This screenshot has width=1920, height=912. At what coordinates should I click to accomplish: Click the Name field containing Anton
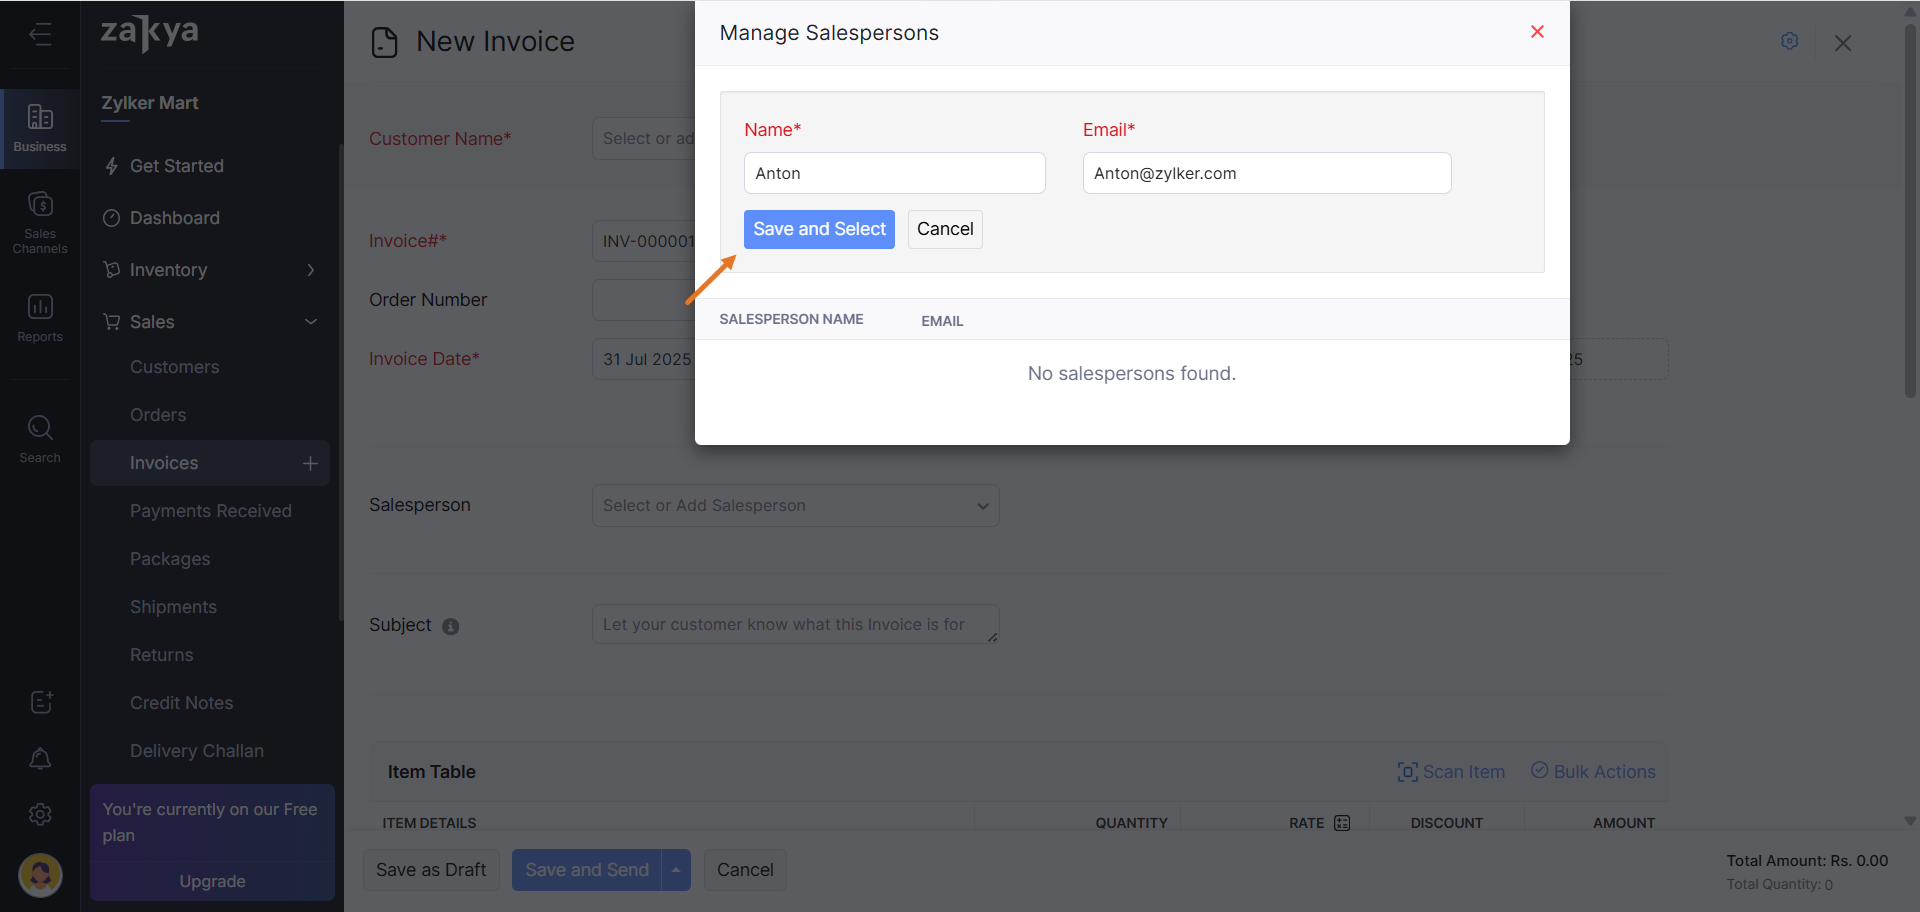tap(894, 173)
